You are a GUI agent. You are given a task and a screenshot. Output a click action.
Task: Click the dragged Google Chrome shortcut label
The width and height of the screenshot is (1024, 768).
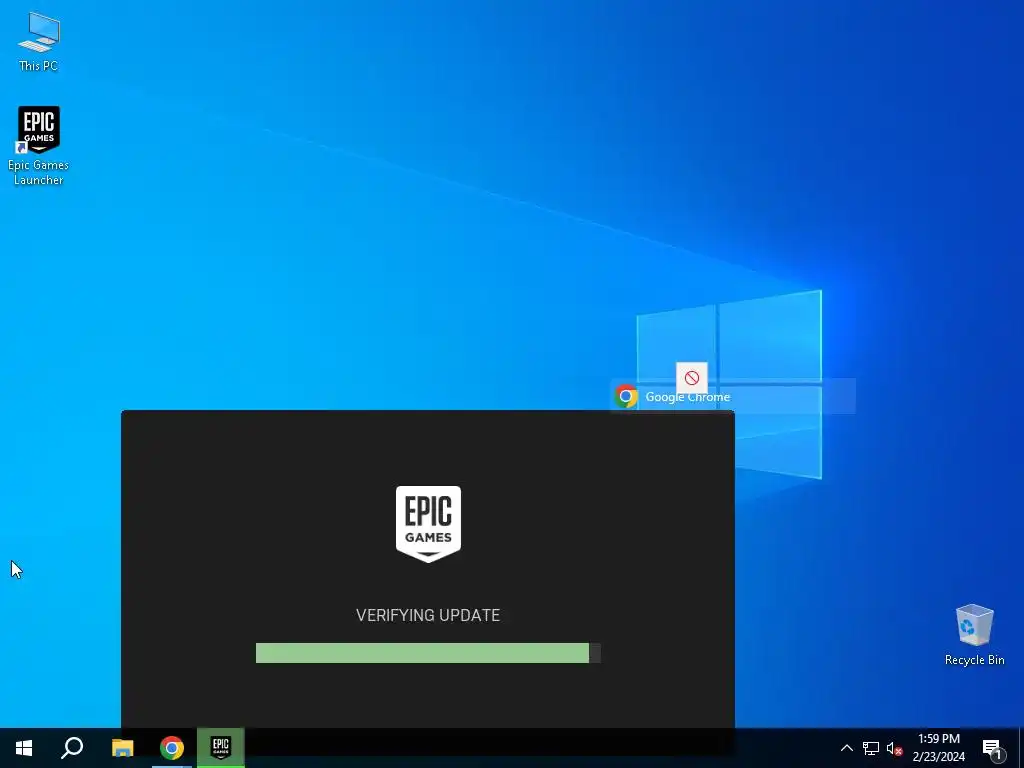point(688,397)
